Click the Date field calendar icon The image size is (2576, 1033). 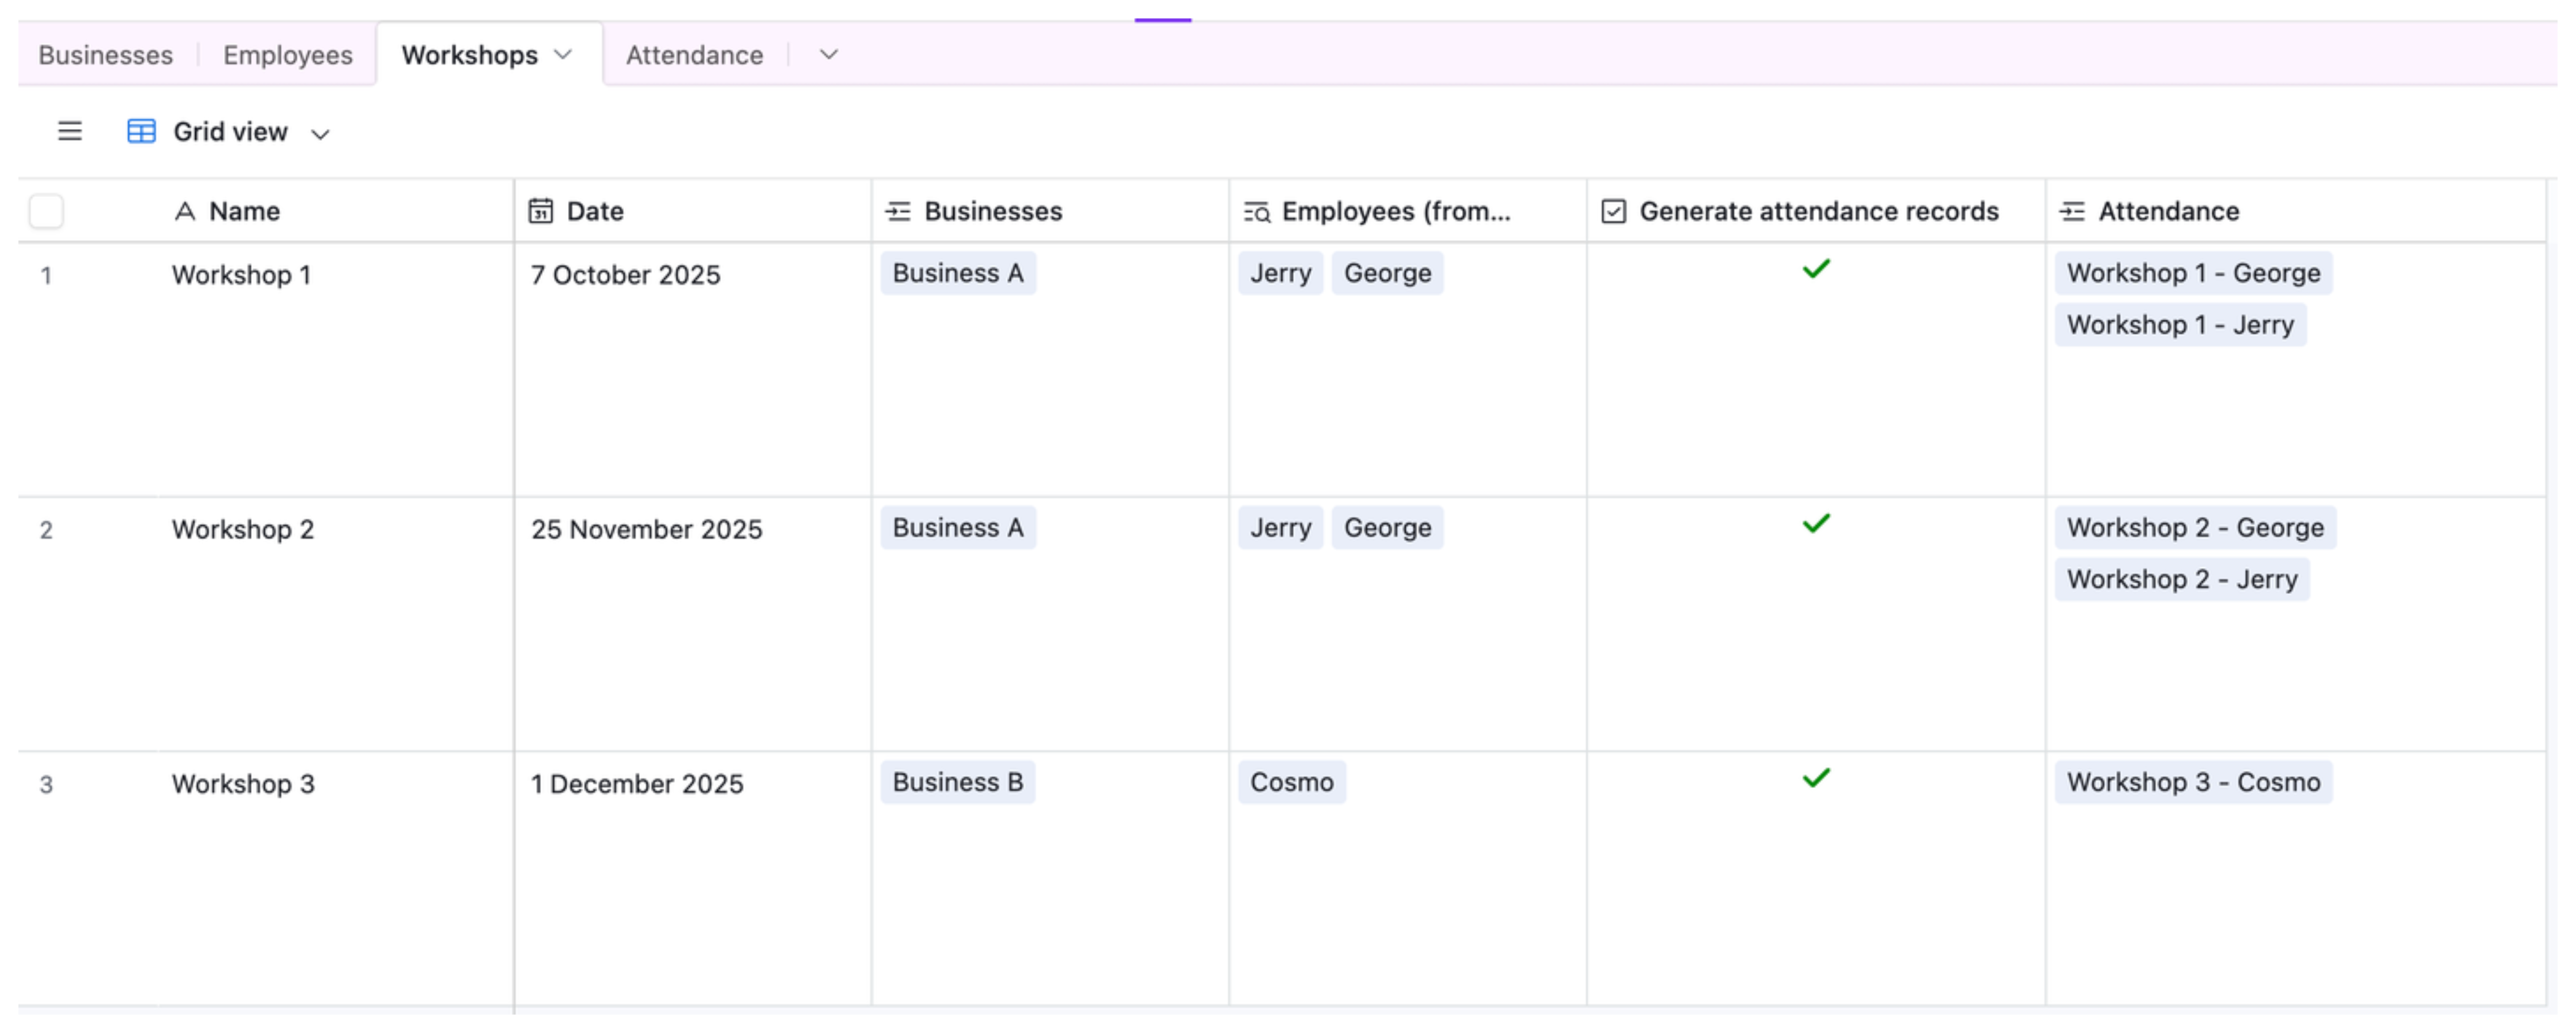click(x=541, y=211)
